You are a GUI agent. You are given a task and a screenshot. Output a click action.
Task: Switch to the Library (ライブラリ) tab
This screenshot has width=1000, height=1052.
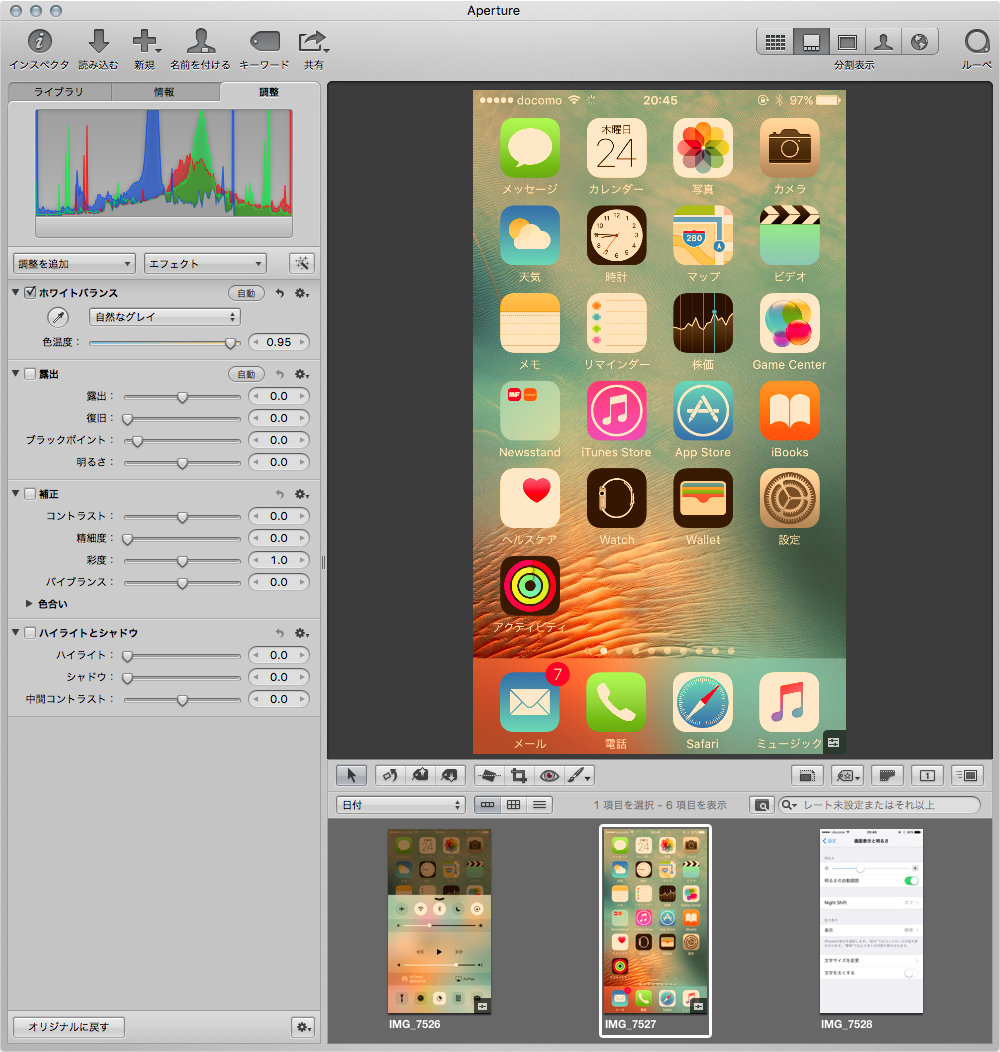pyautogui.click(x=59, y=92)
